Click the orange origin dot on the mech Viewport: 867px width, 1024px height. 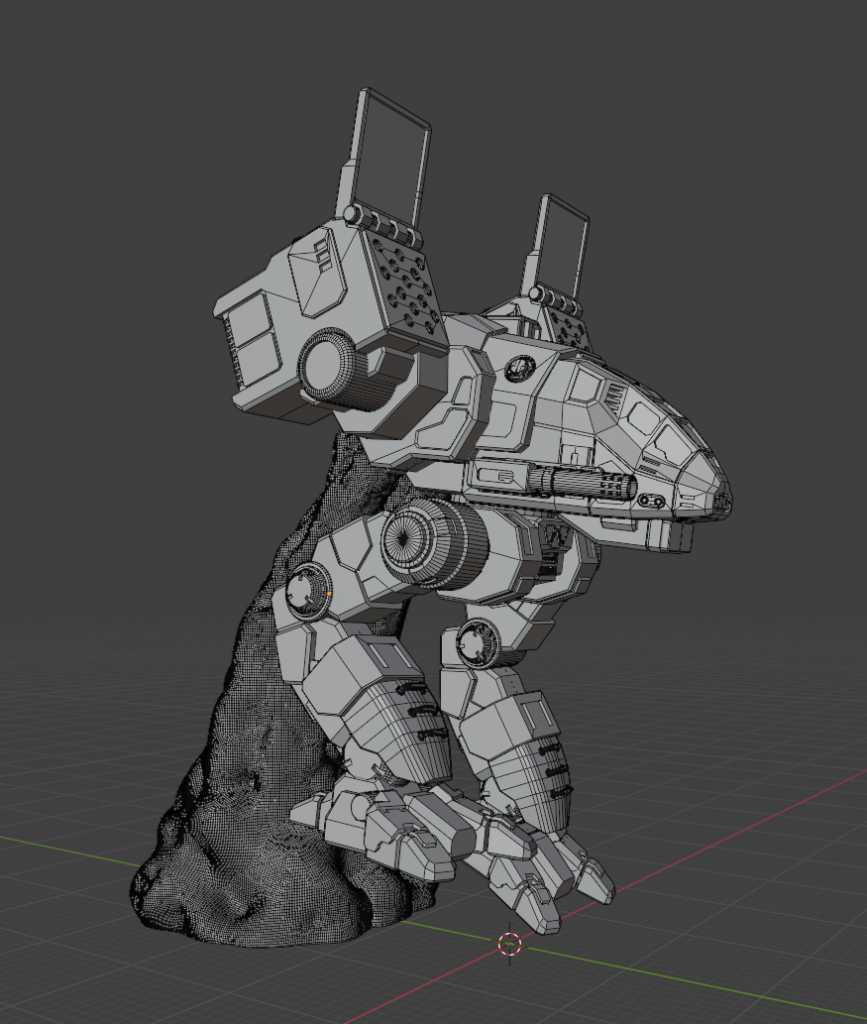tap(329, 594)
